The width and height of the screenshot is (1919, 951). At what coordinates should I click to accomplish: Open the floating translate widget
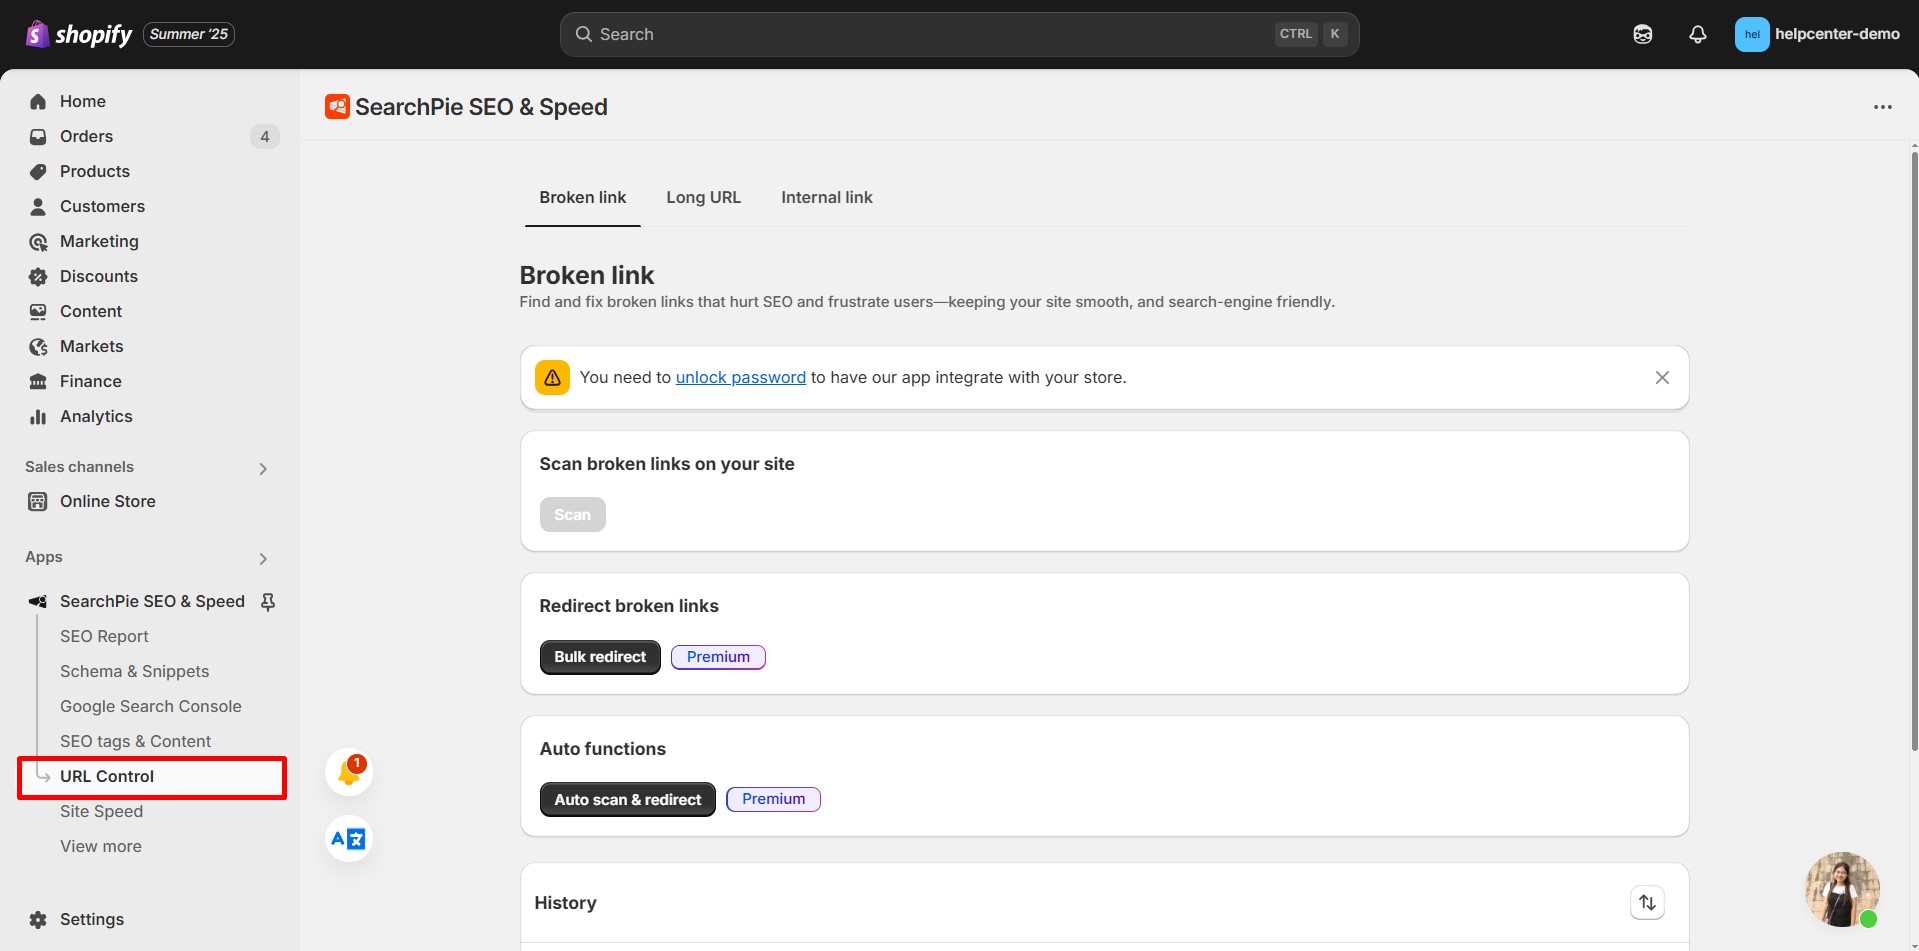coord(348,839)
